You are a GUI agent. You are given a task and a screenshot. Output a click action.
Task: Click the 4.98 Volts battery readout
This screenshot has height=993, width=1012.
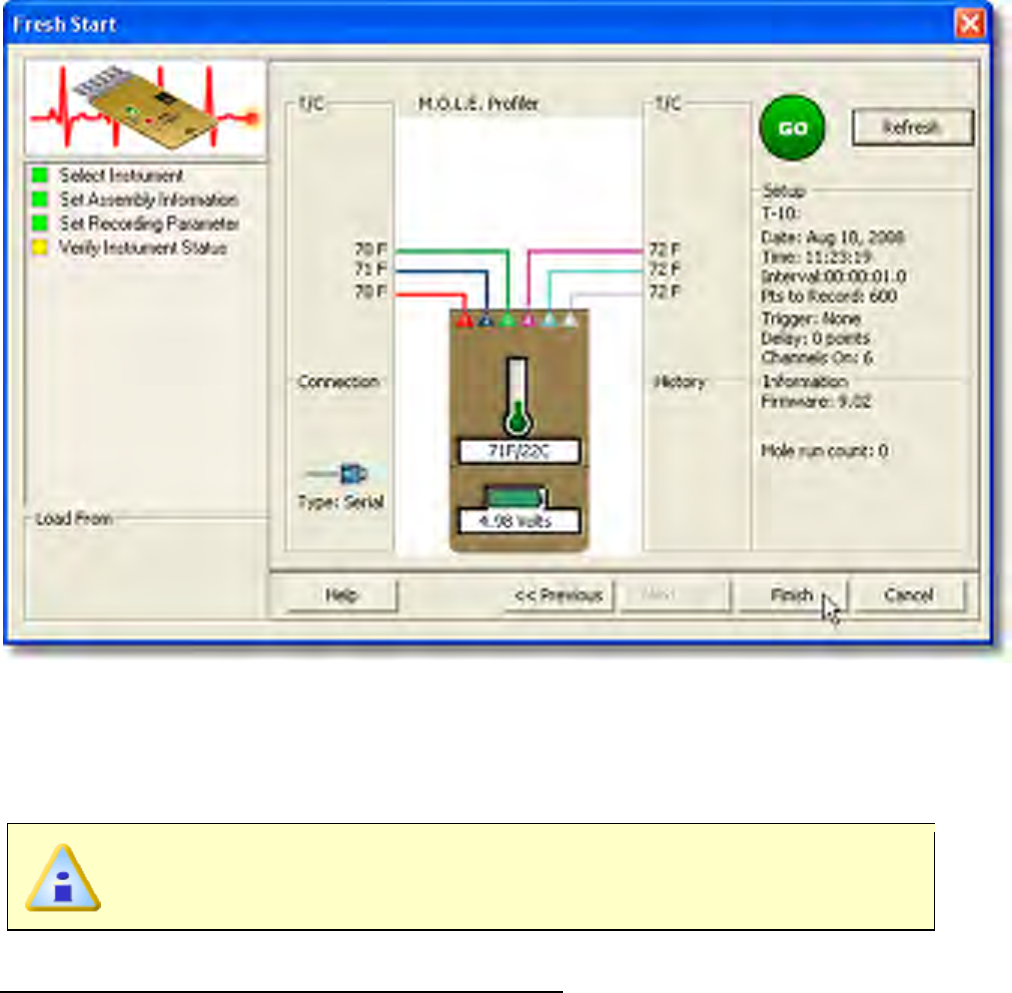[519, 521]
